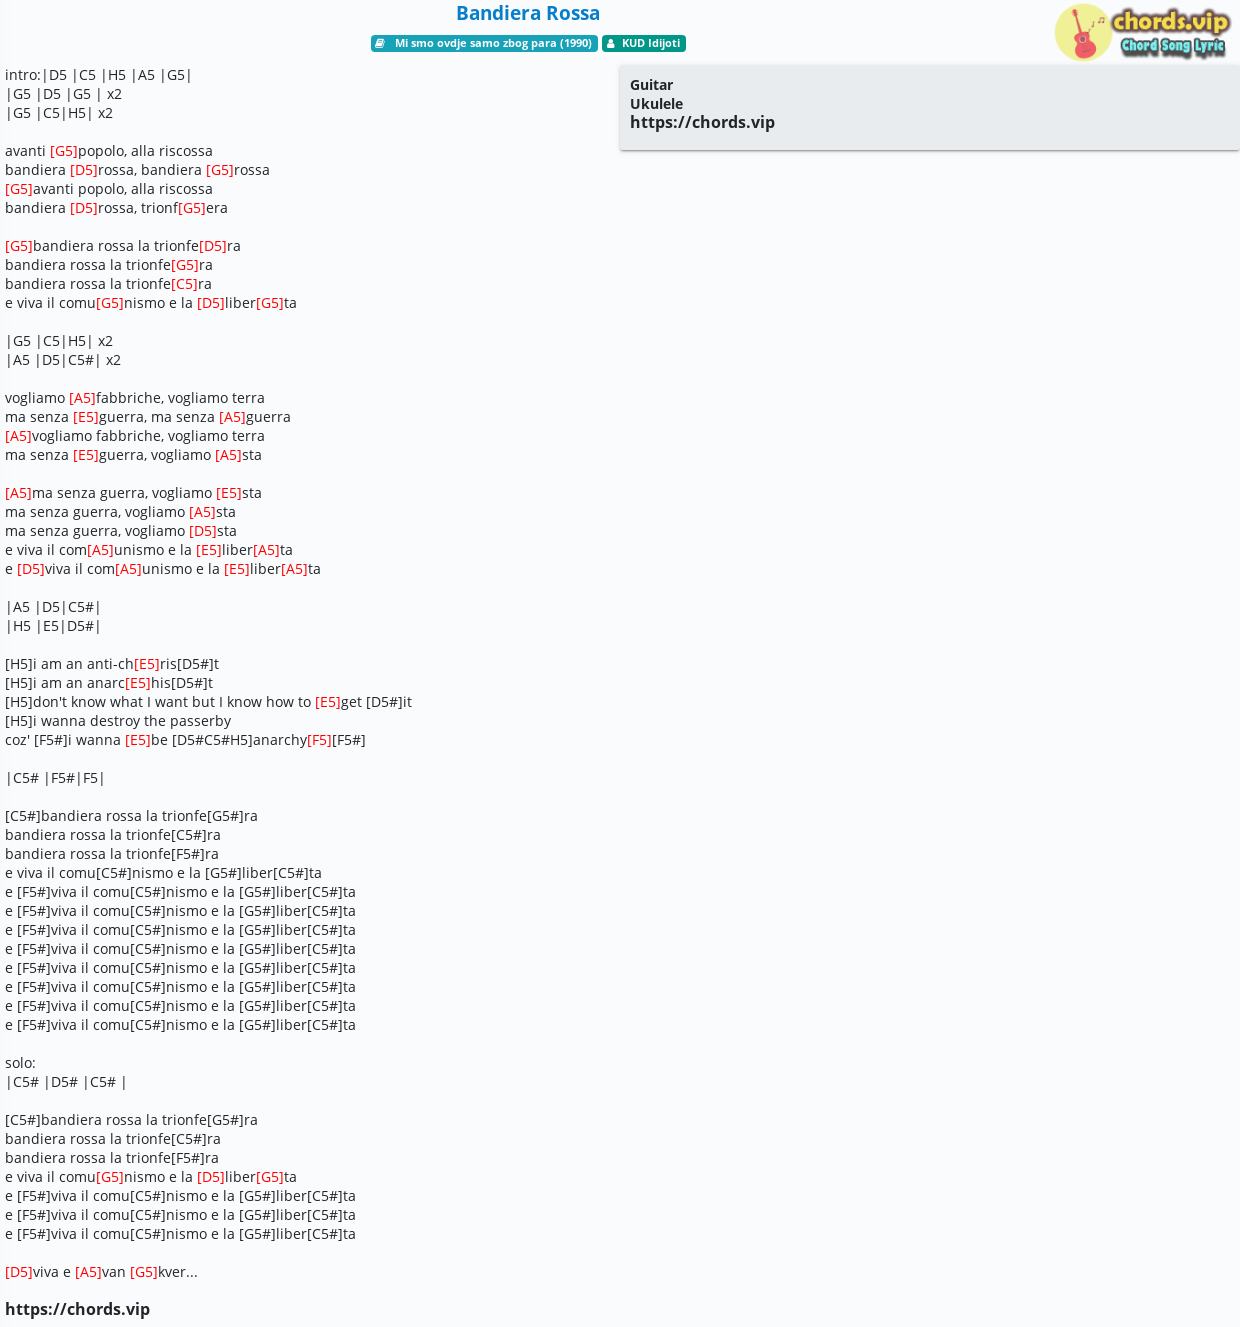This screenshot has height=1327, width=1240.
Task: Follow the https://chords.vip link in the sidebar
Action: [x=702, y=122]
